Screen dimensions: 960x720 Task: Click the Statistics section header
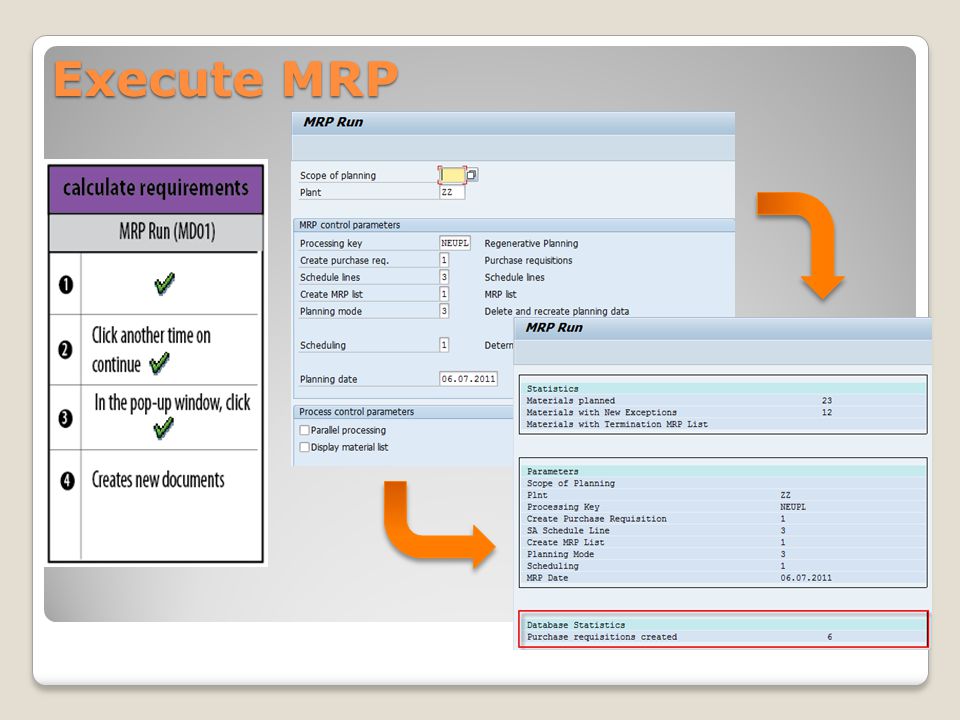(723, 389)
